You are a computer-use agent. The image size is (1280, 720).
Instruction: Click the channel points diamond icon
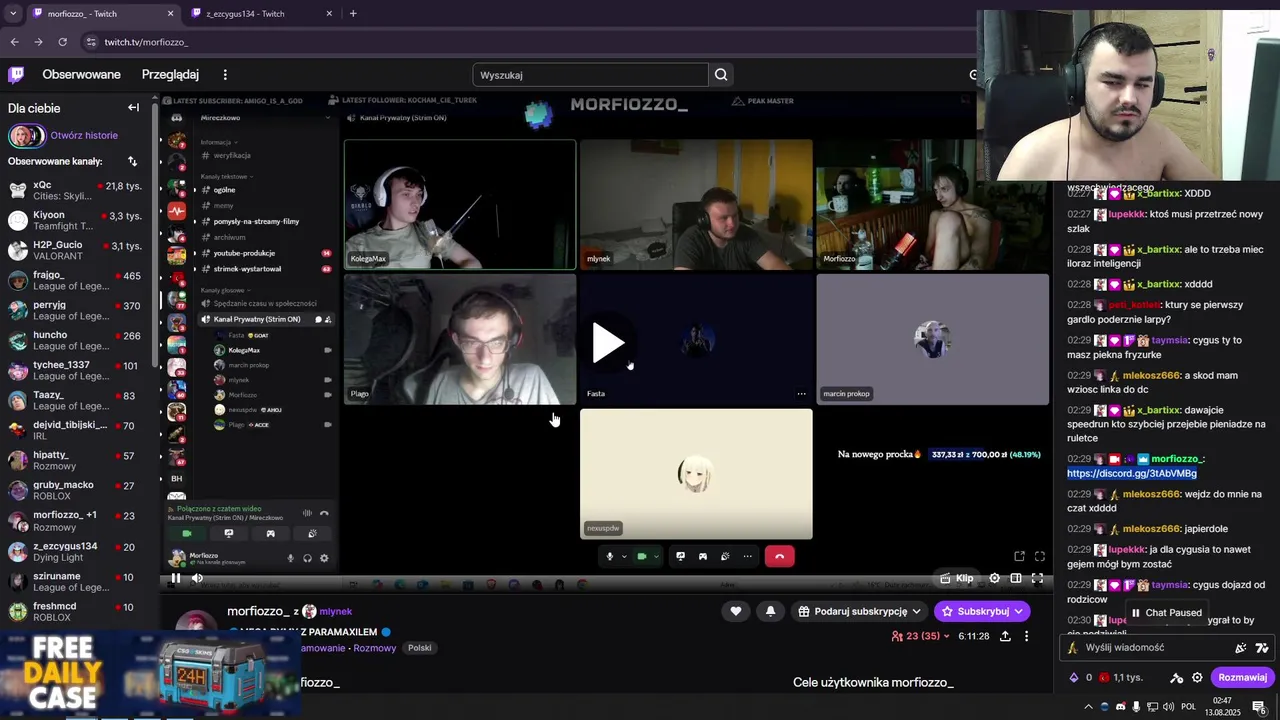[1074, 677]
